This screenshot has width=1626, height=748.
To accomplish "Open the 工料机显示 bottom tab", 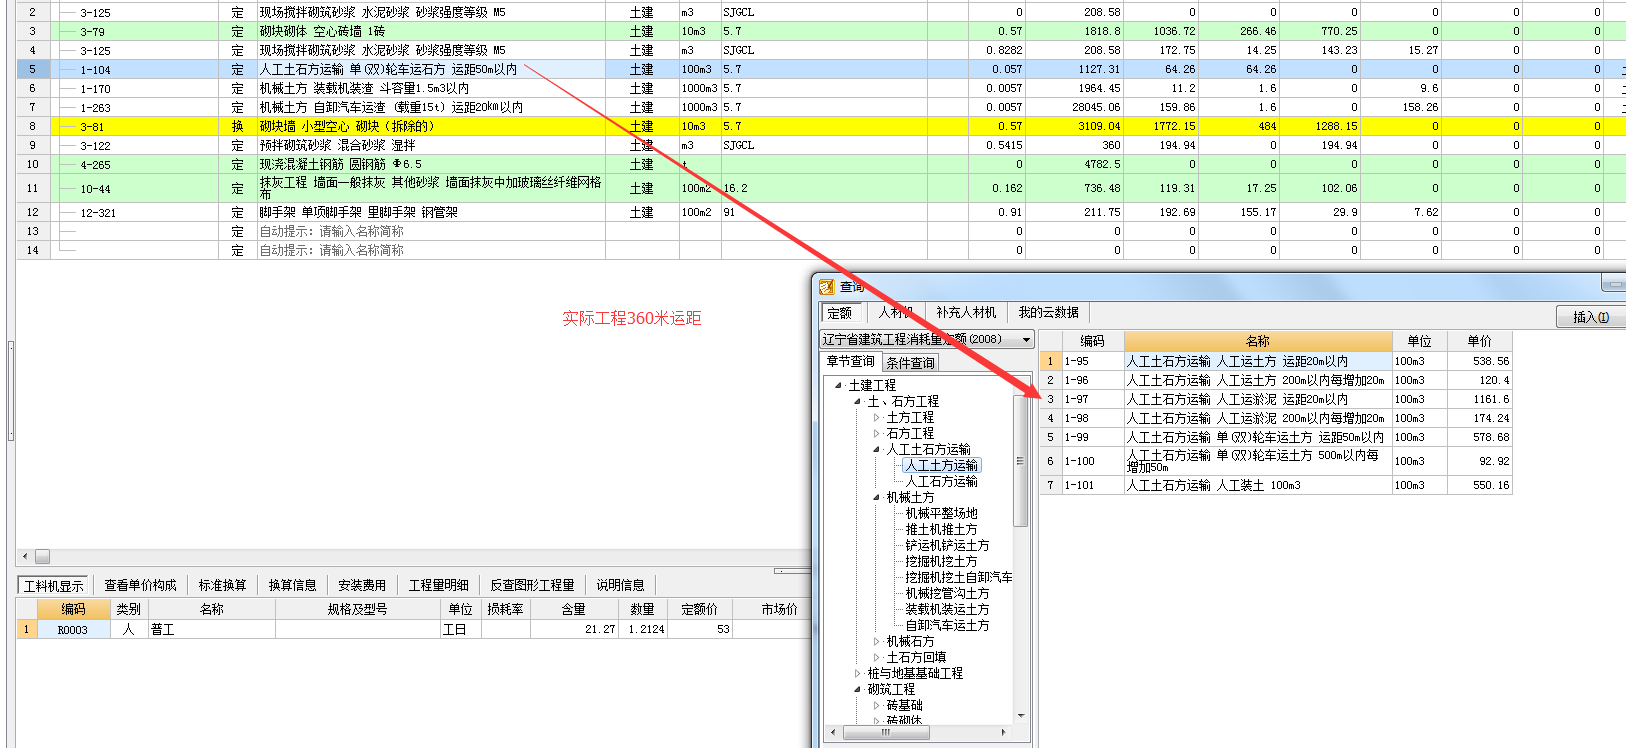I will [54, 585].
